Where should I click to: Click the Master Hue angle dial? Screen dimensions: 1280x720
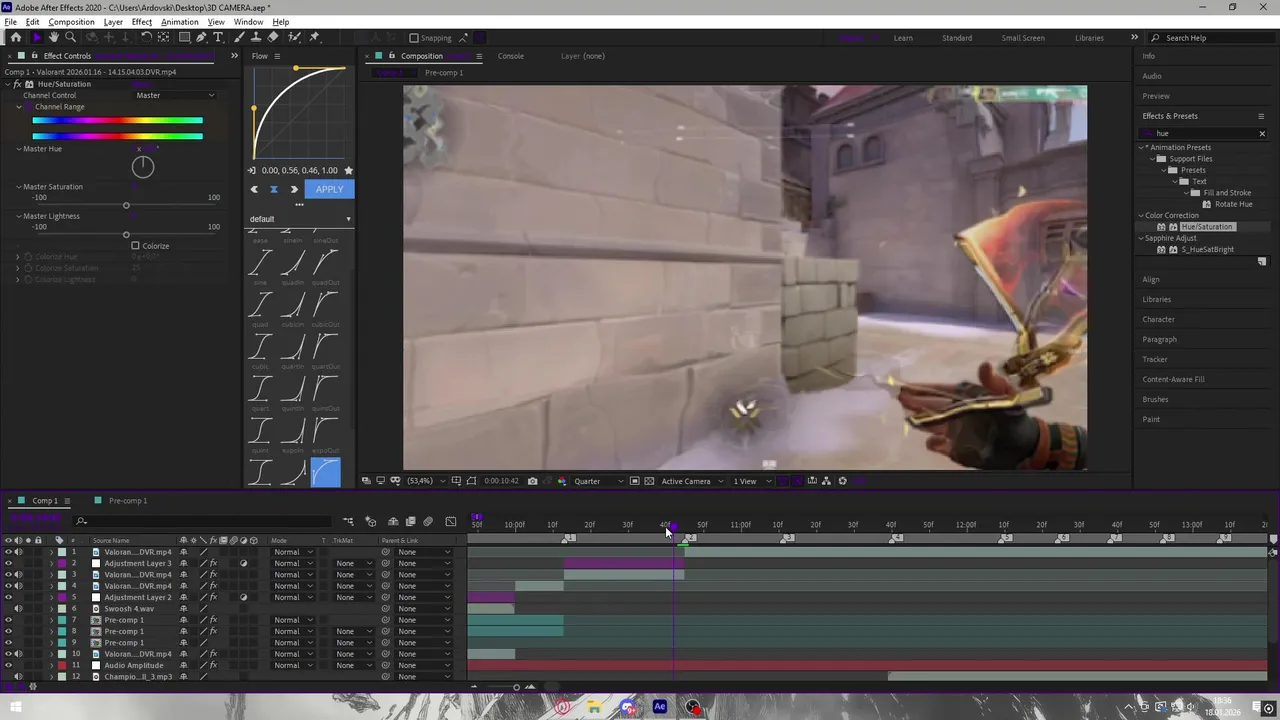(143, 167)
